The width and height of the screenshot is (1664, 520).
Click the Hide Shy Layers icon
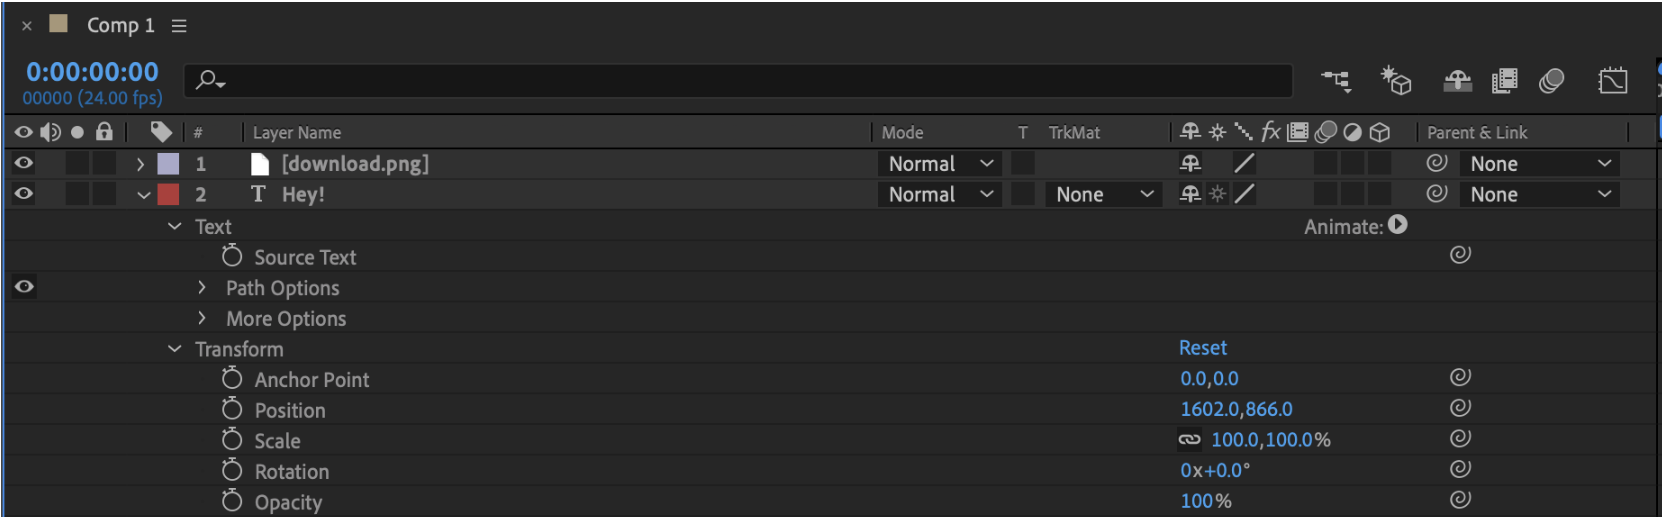click(1457, 81)
